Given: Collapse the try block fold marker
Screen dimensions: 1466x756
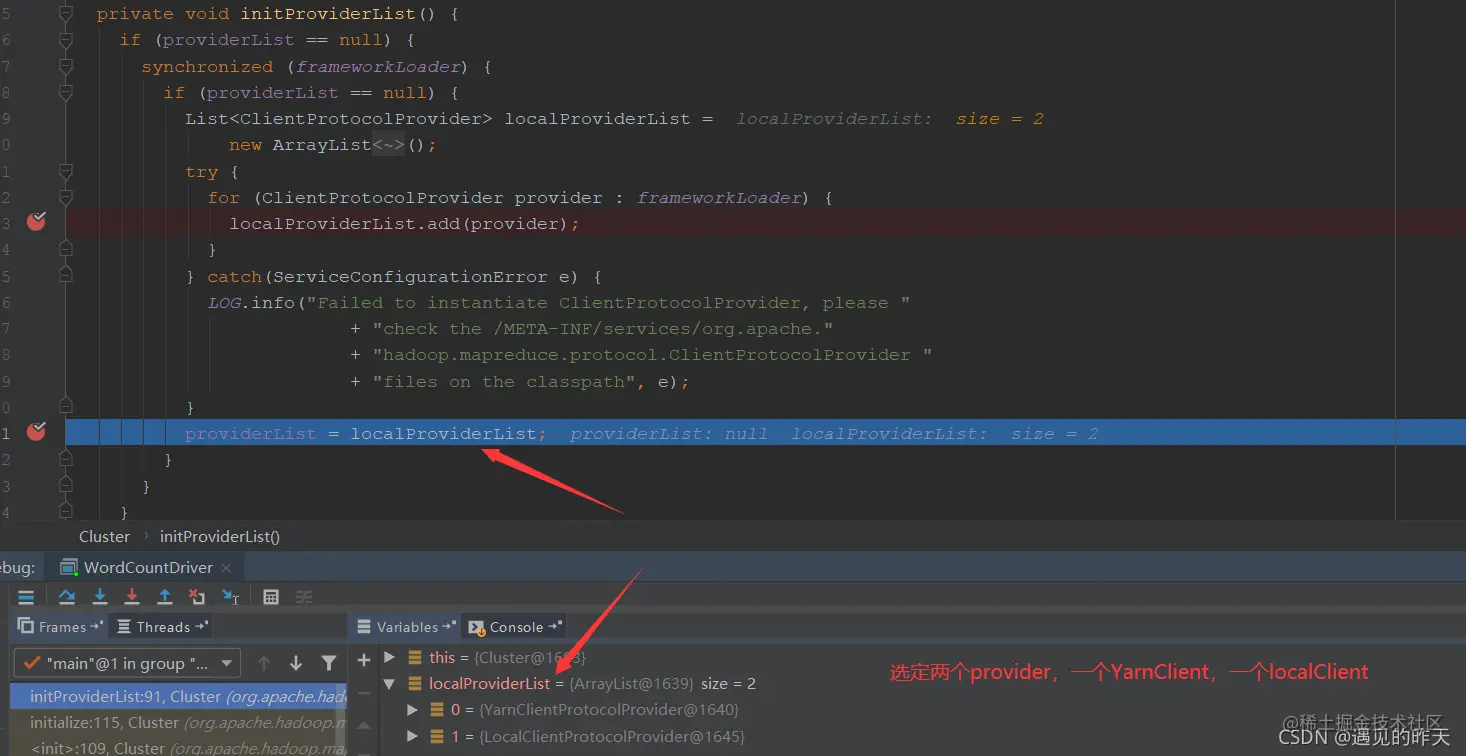Looking at the screenshot, I should point(65,172).
